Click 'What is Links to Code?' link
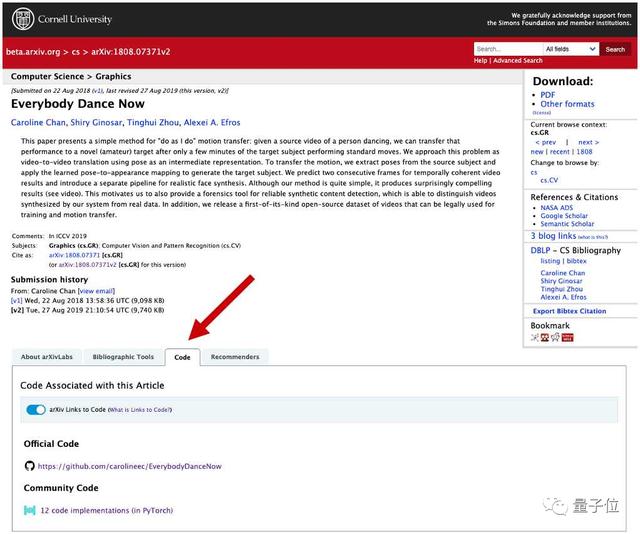This screenshot has width=640, height=534. pyautogui.click(x=140, y=410)
